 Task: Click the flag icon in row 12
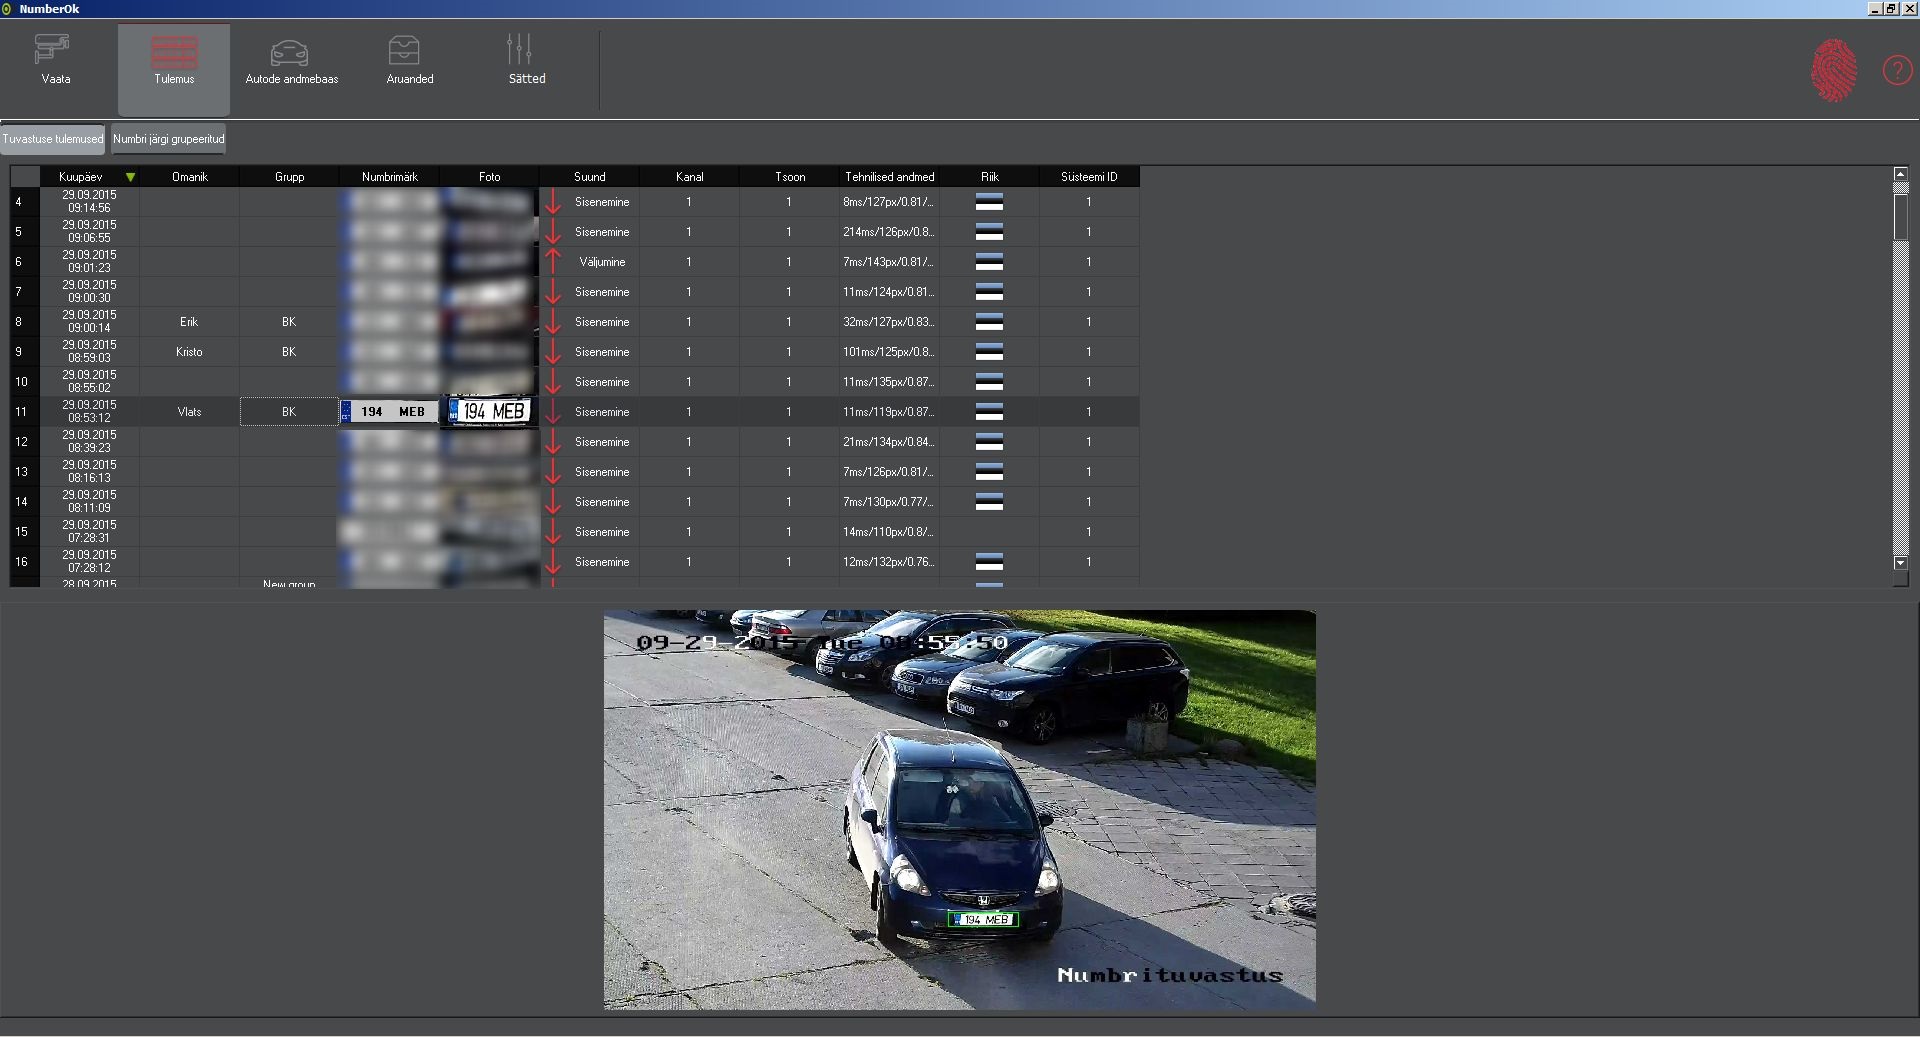coord(989,442)
